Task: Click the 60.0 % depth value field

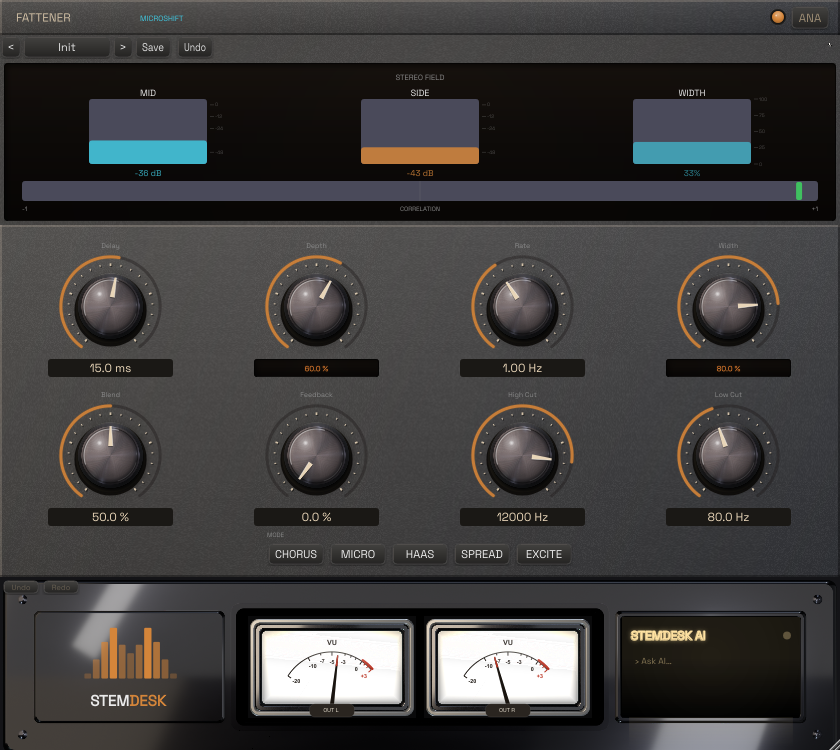Action: pyautogui.click(x=316, y=368)
